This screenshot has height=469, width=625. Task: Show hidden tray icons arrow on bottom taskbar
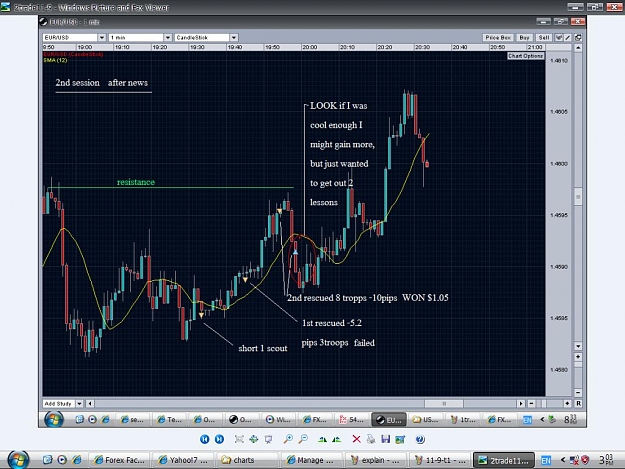coord(563,460)
